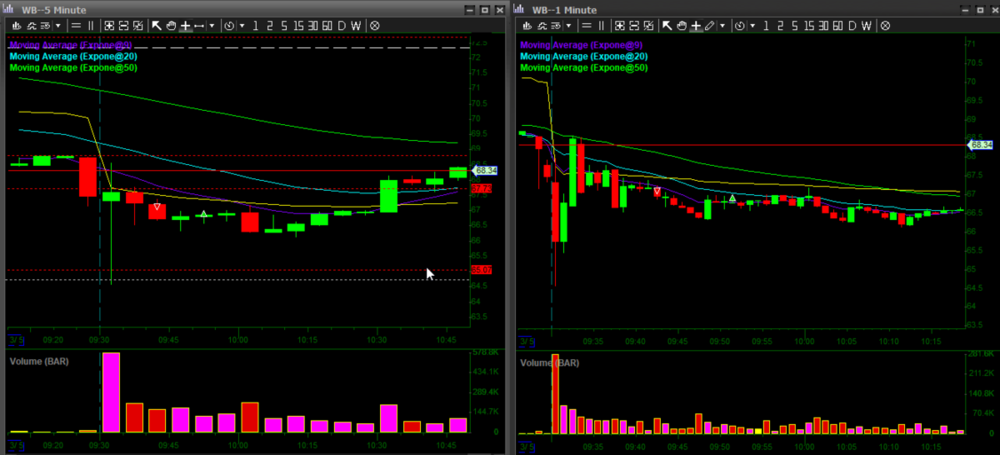This screenshot has width=1000, height=455.
Task: Open drawing tools dropdown arrow in 5 Minute chart
Action: click(x=212, y=25)
